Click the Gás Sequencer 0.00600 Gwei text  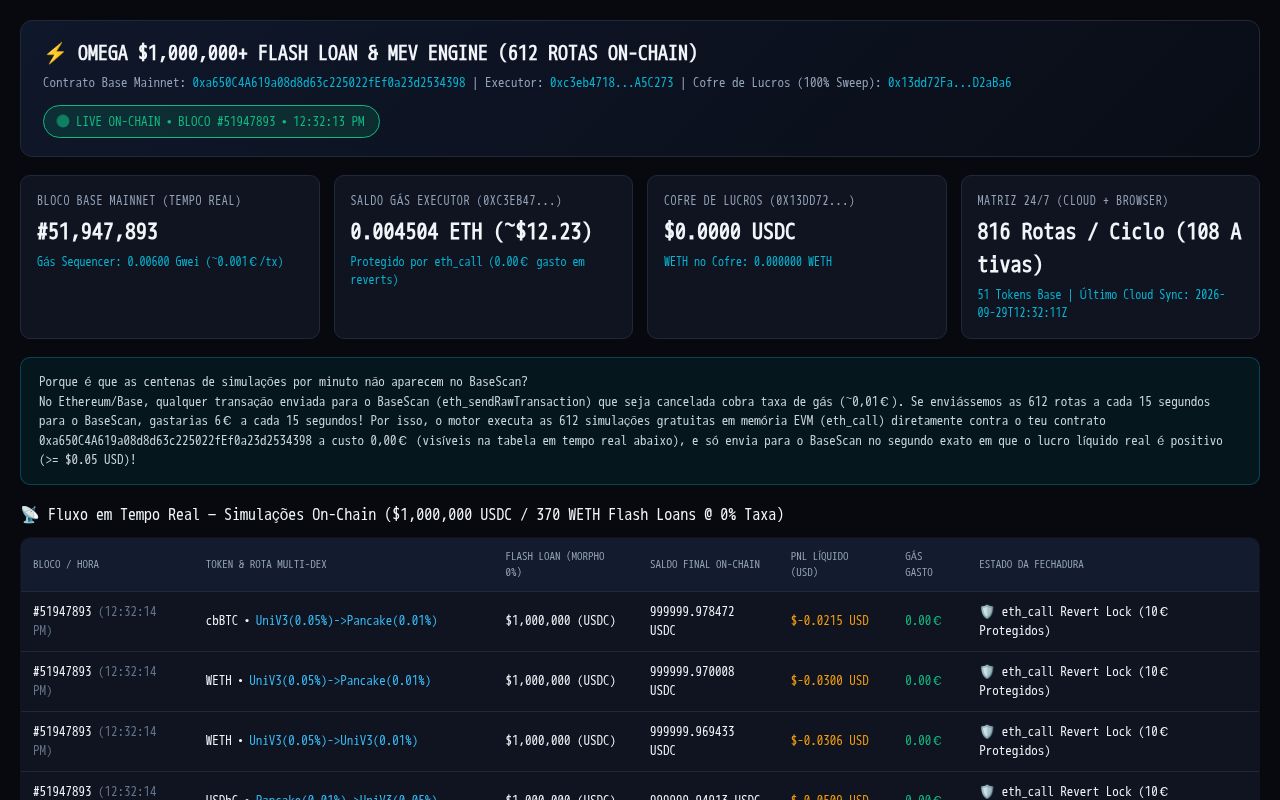160,262
